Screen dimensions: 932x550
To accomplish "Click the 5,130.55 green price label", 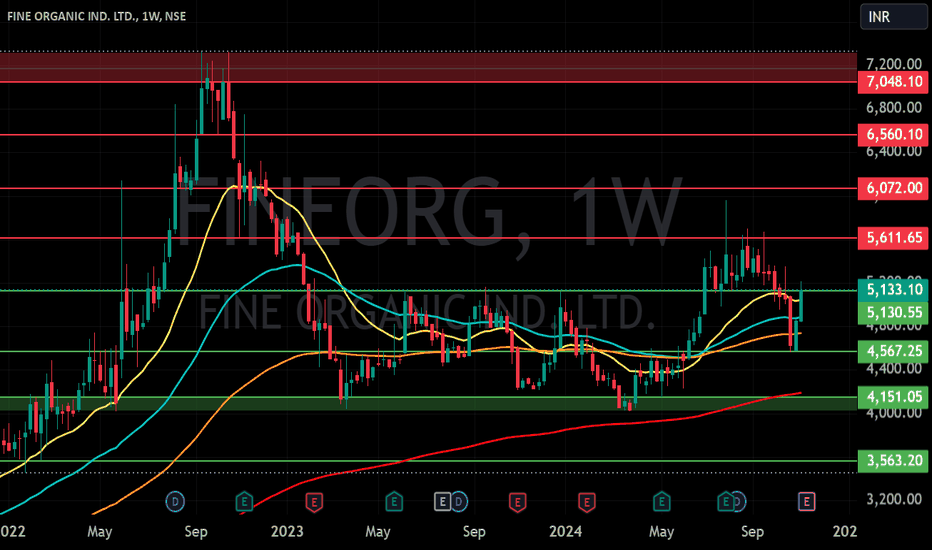I will click(x=893, y=312).
